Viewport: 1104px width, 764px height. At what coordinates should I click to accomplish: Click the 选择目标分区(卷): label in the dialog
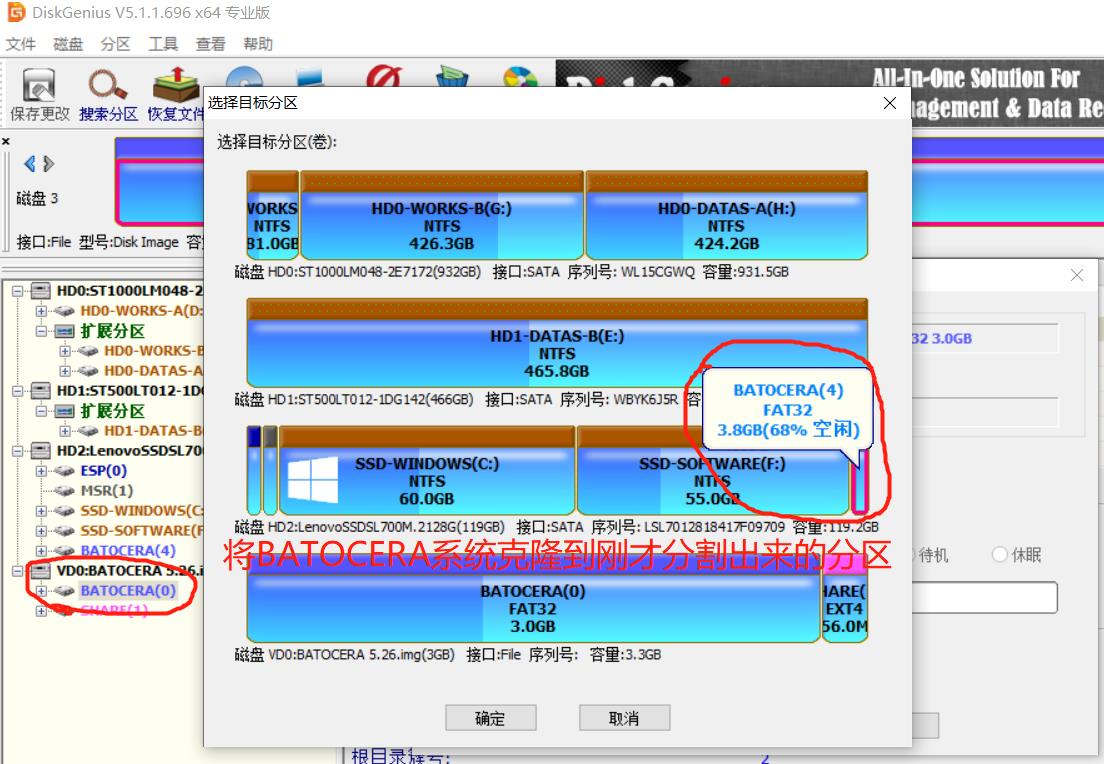coord(277,142)
